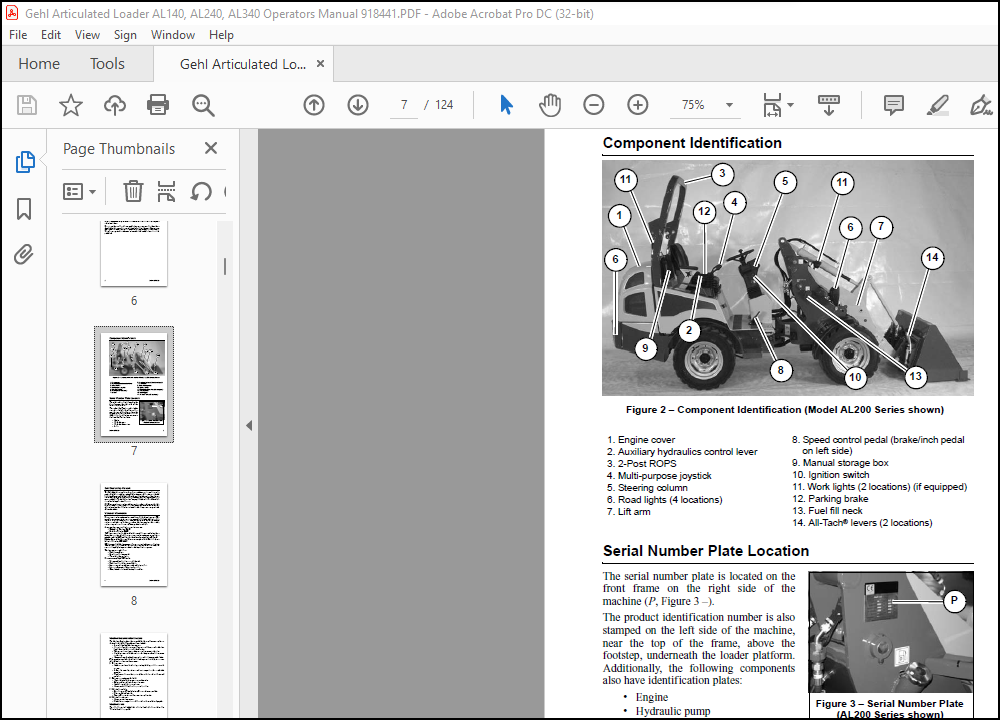Switch to the Home tab

click(39, 64)
